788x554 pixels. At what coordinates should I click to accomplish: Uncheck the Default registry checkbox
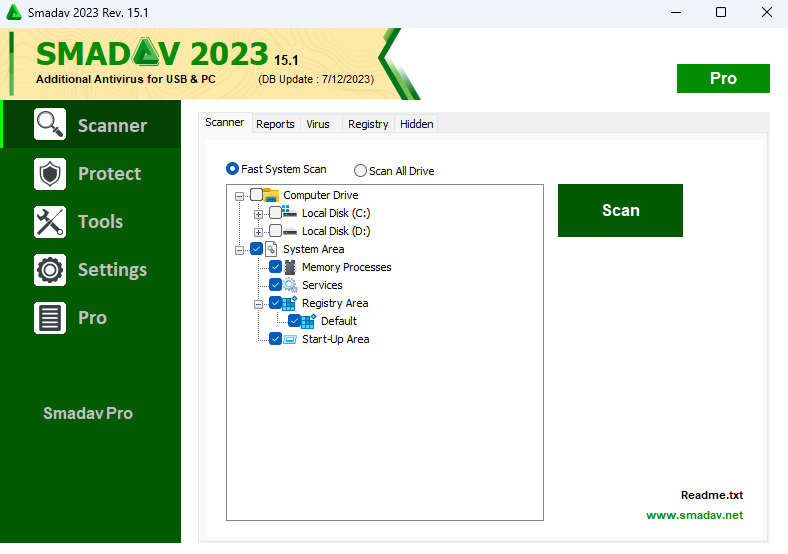294,321
